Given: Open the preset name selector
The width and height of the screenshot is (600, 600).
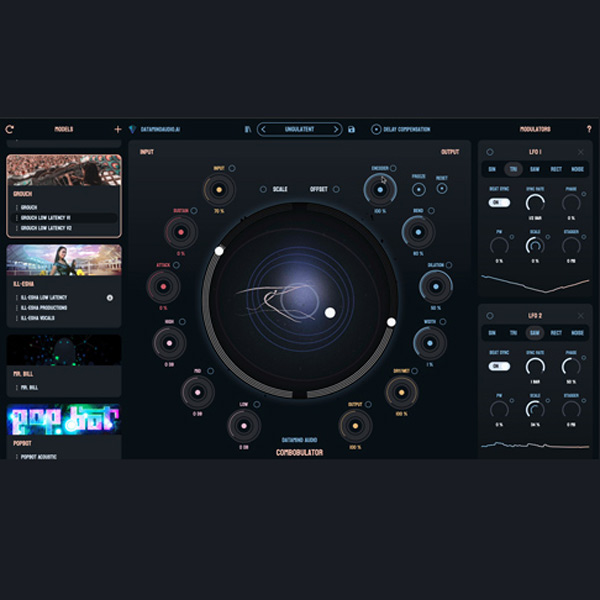Looking at the screenshot, I should coord(300,129).
